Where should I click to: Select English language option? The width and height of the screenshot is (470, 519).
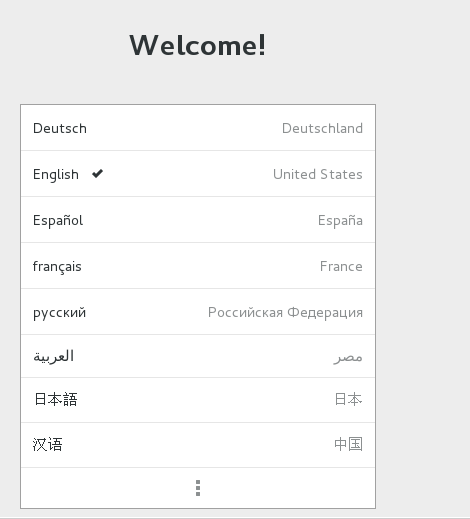[198, 174]
